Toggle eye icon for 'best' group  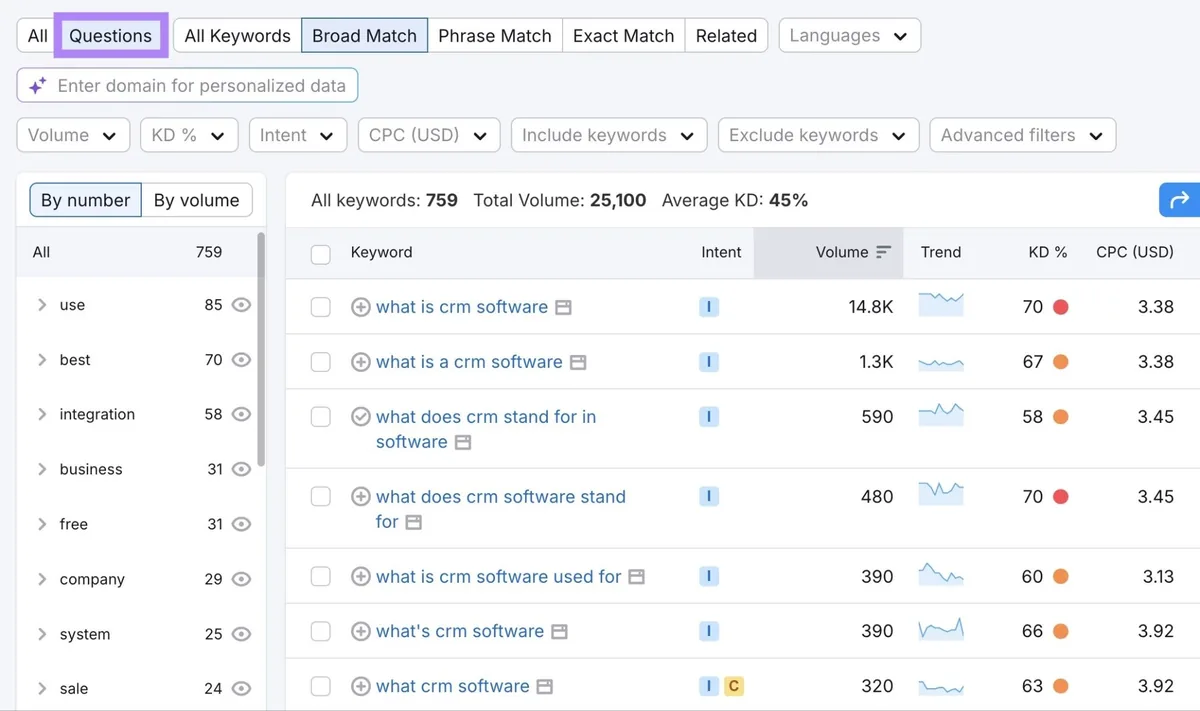pos(241,360)
